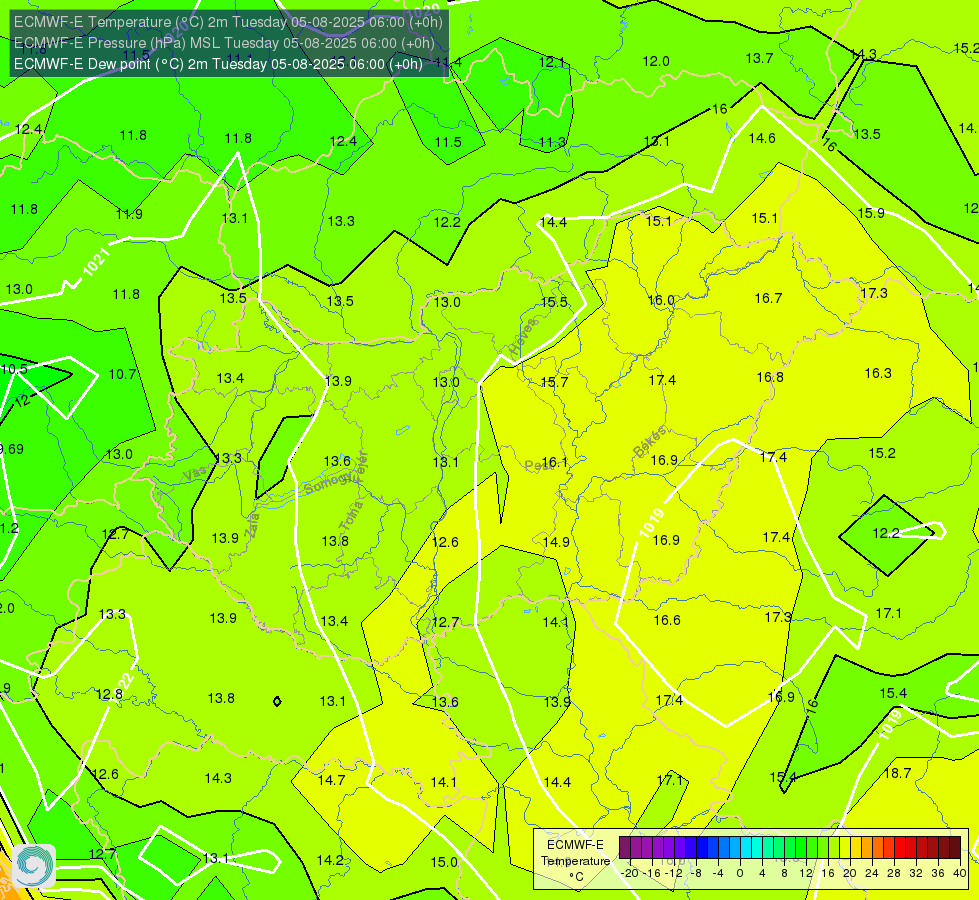979x900 pixels.
Task: Click the Heves region label
Action: 523,337
